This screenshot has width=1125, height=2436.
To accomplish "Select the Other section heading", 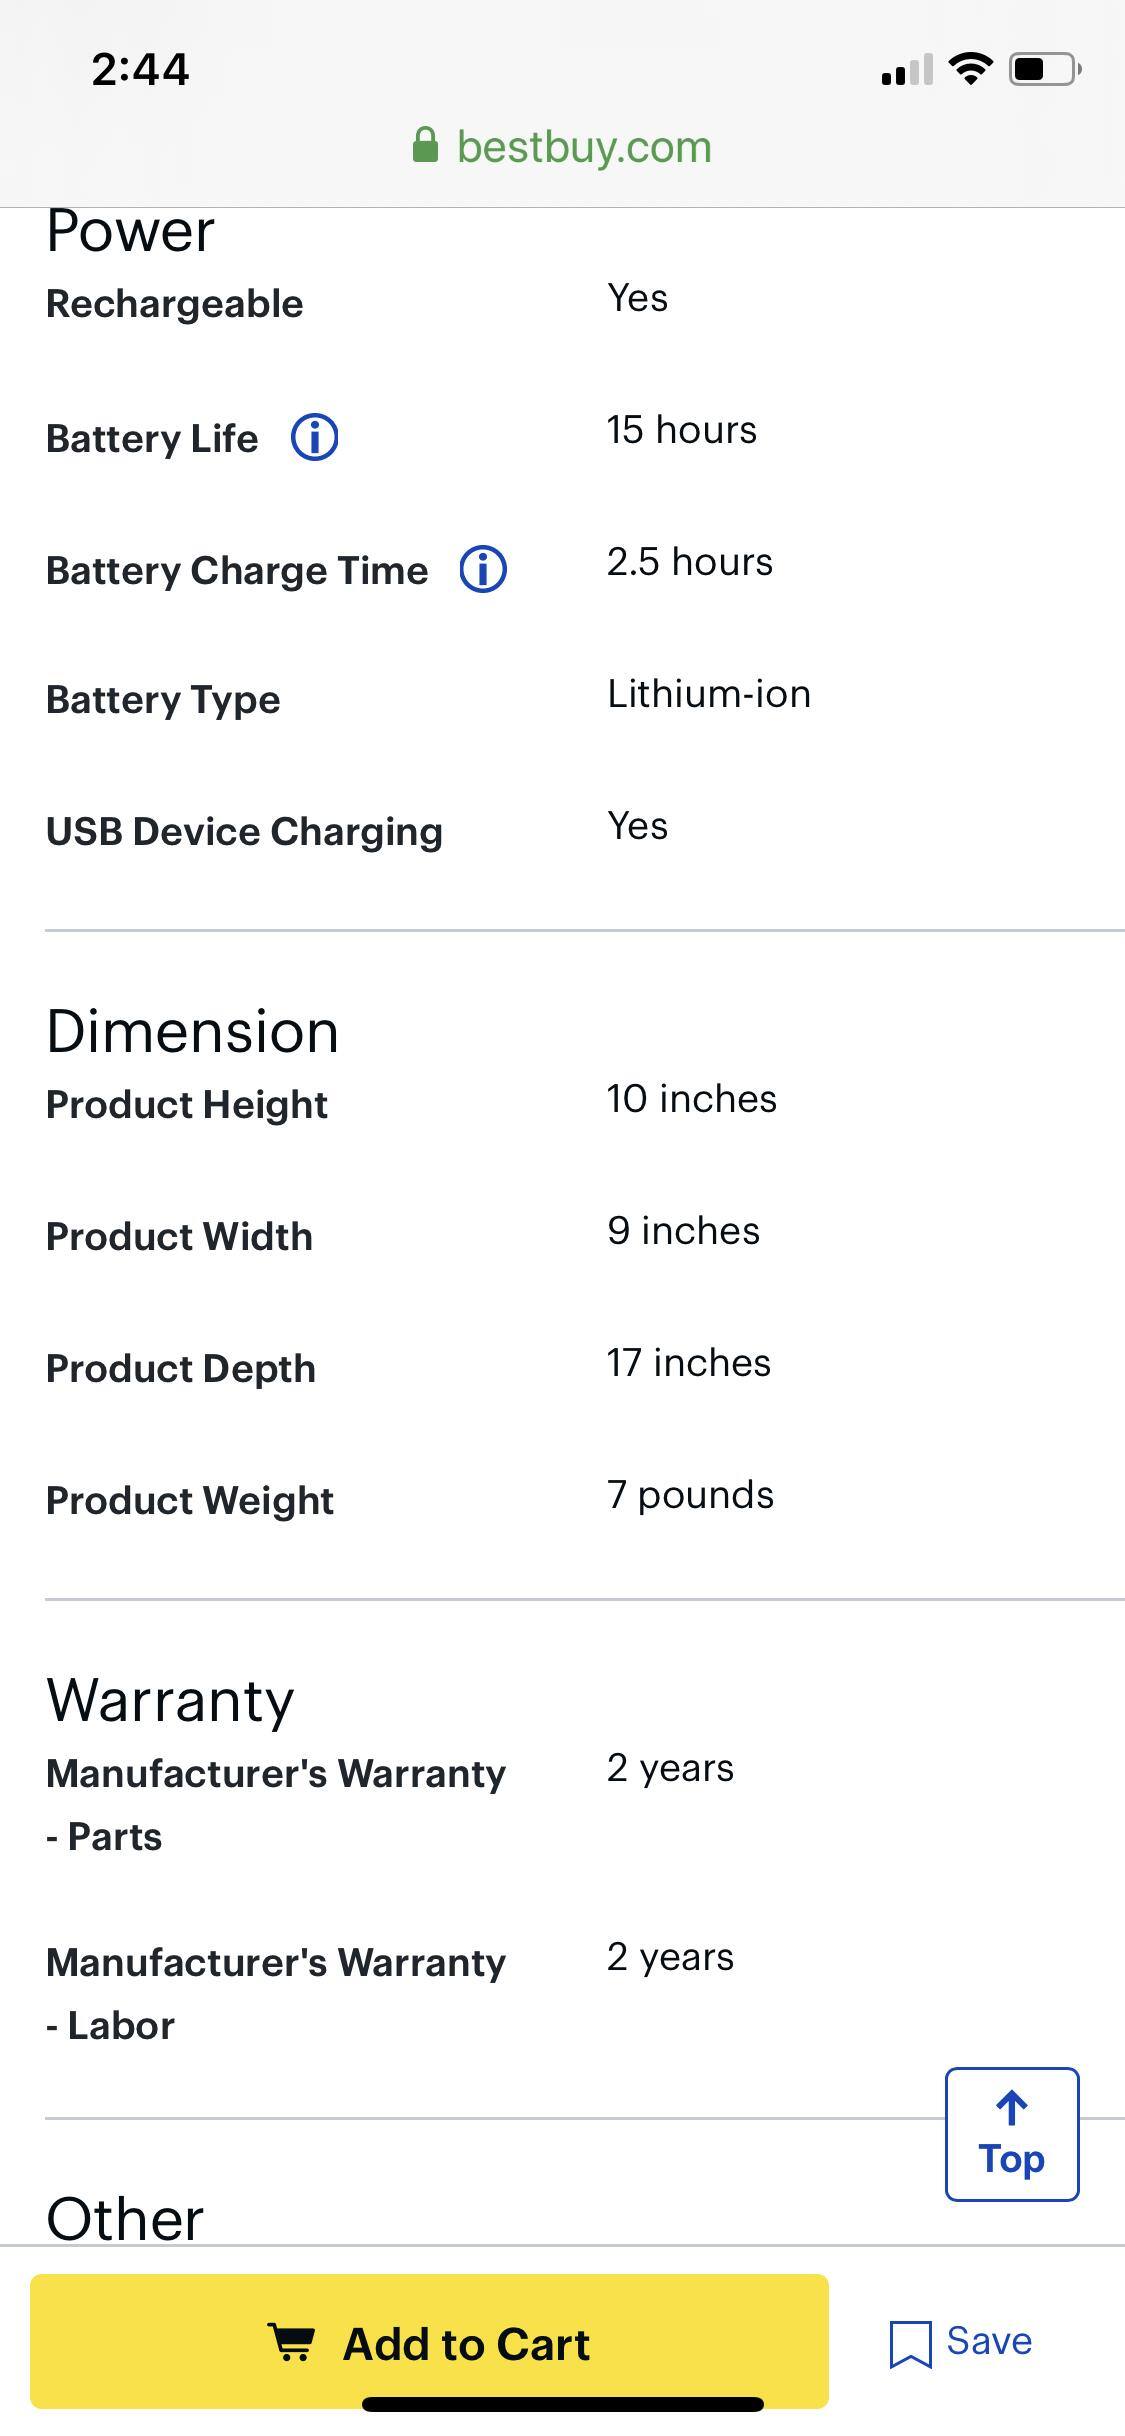I will 125,2218.
